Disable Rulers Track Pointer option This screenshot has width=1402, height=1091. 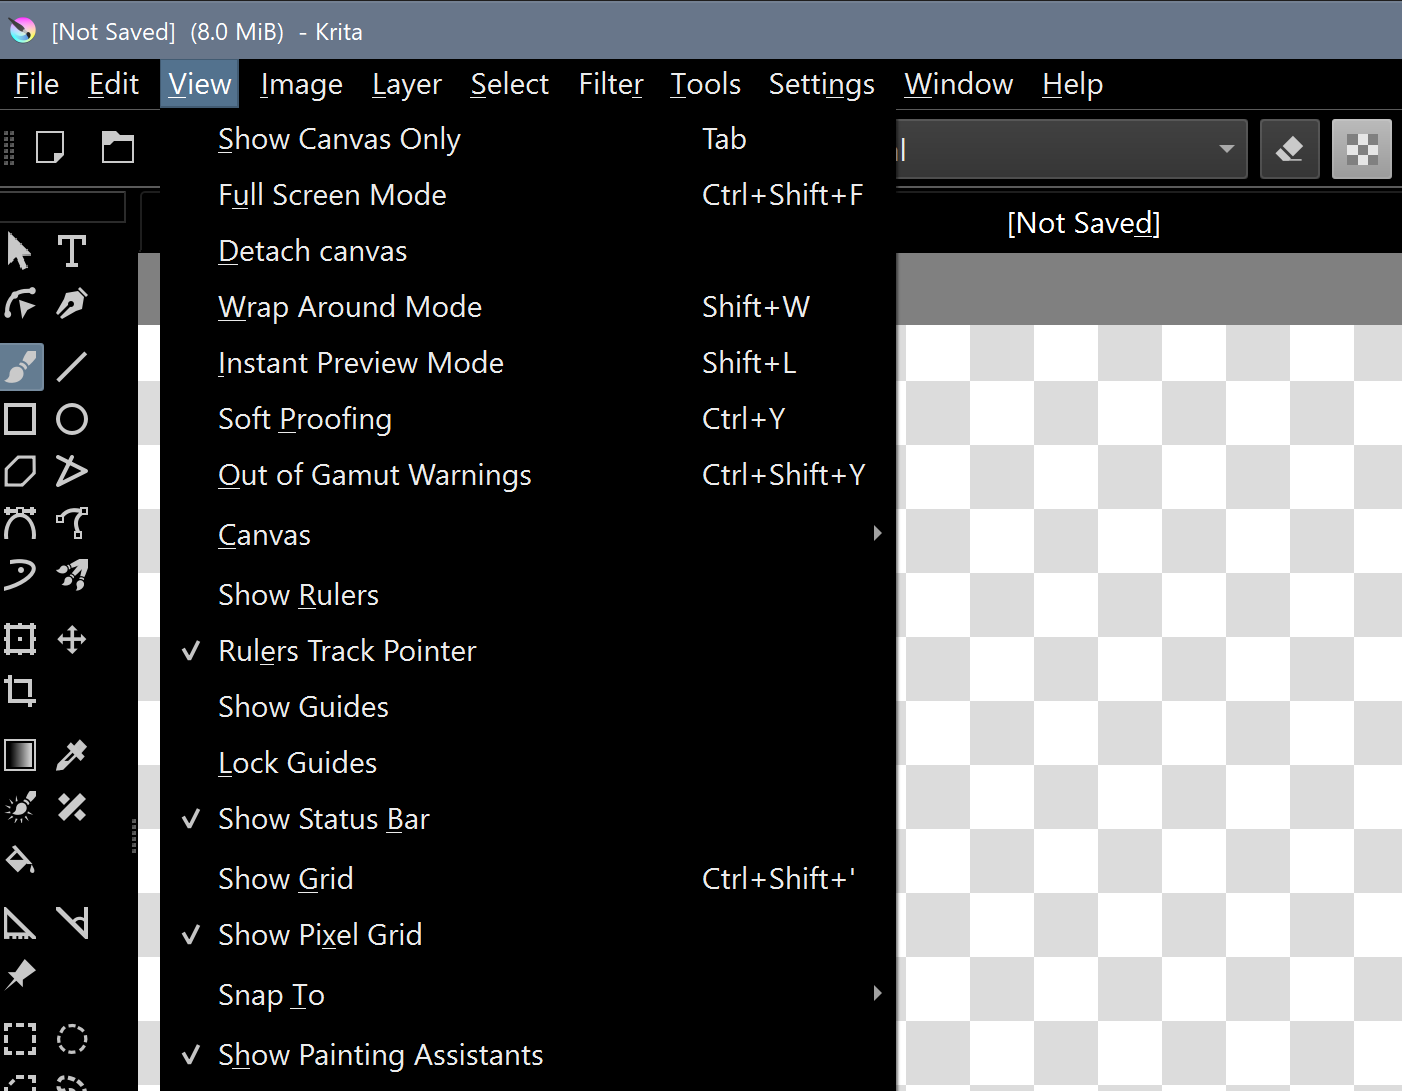[x=347, y=651]
